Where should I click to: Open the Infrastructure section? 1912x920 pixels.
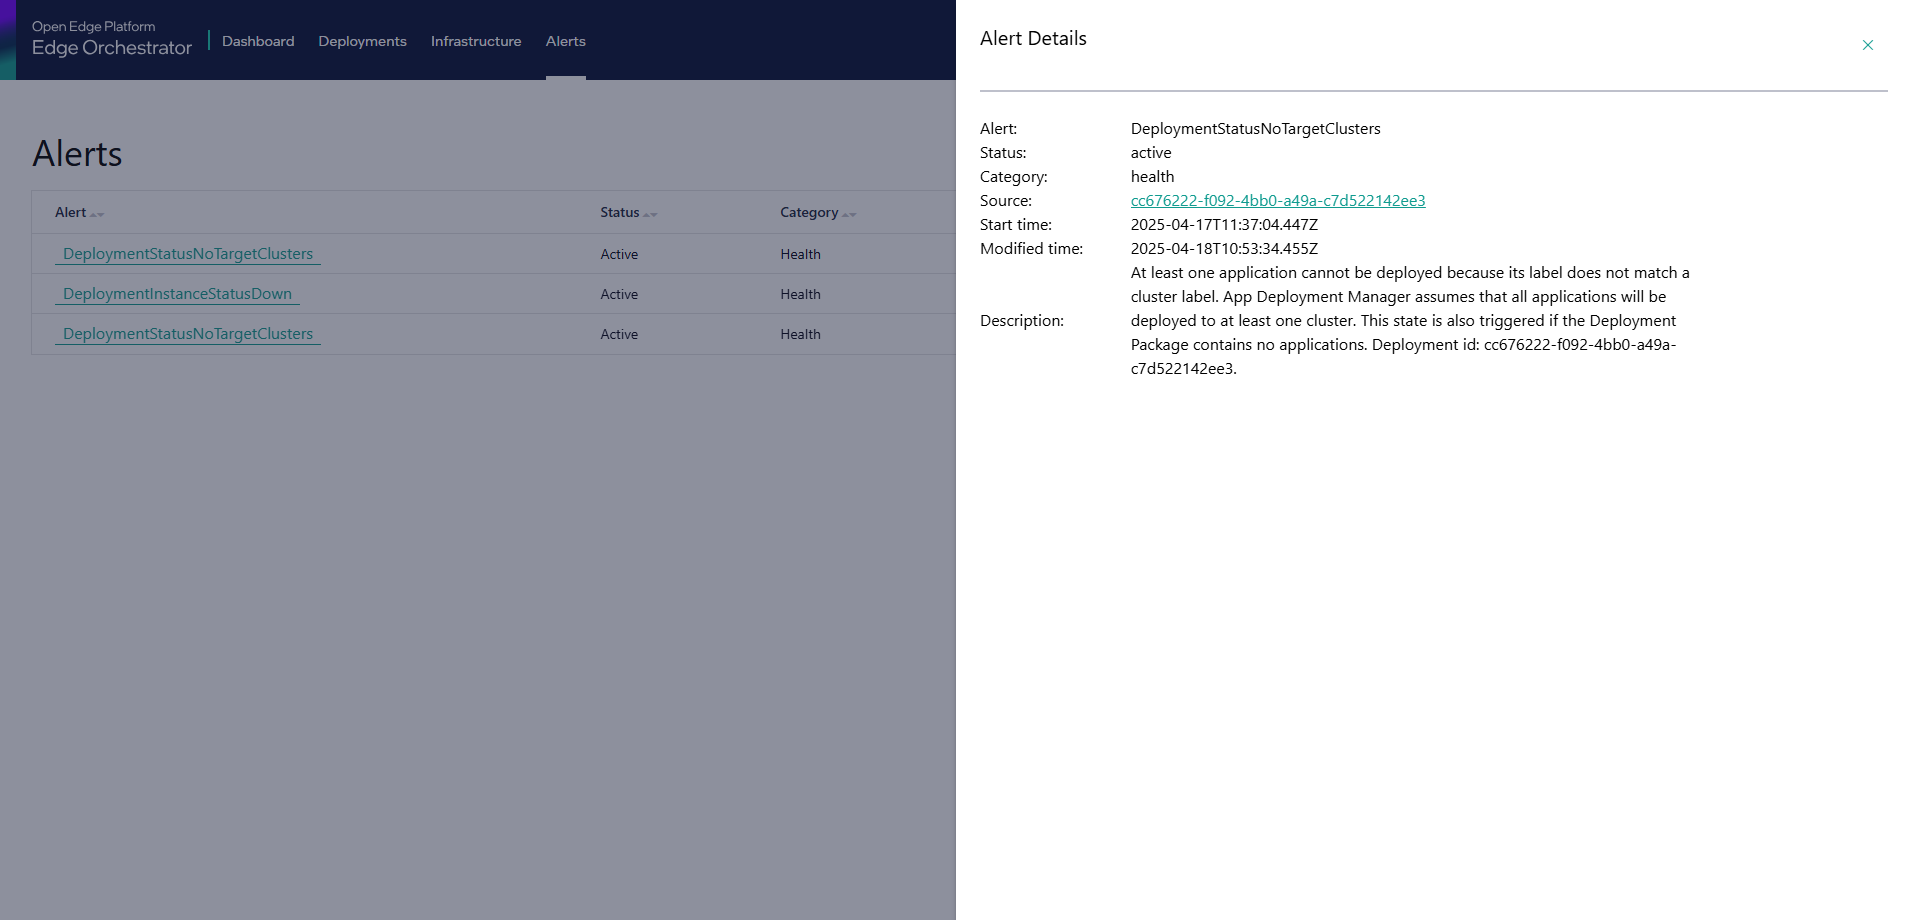pos(475,41)
